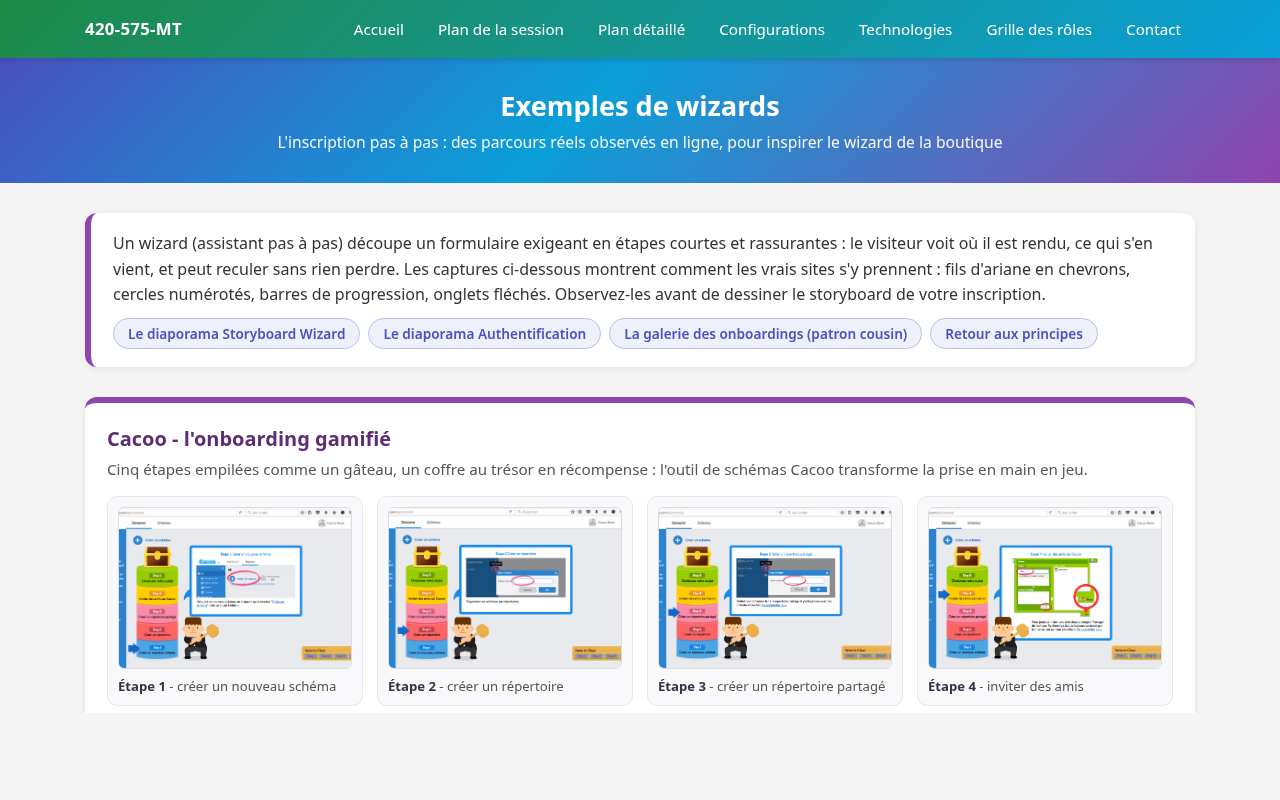This screenshot has height=800, width=1280.
Task: Open the Étape 1 Cacoo screenshot thumbnail
Action: pyautogui.click(x=235, y=588)
